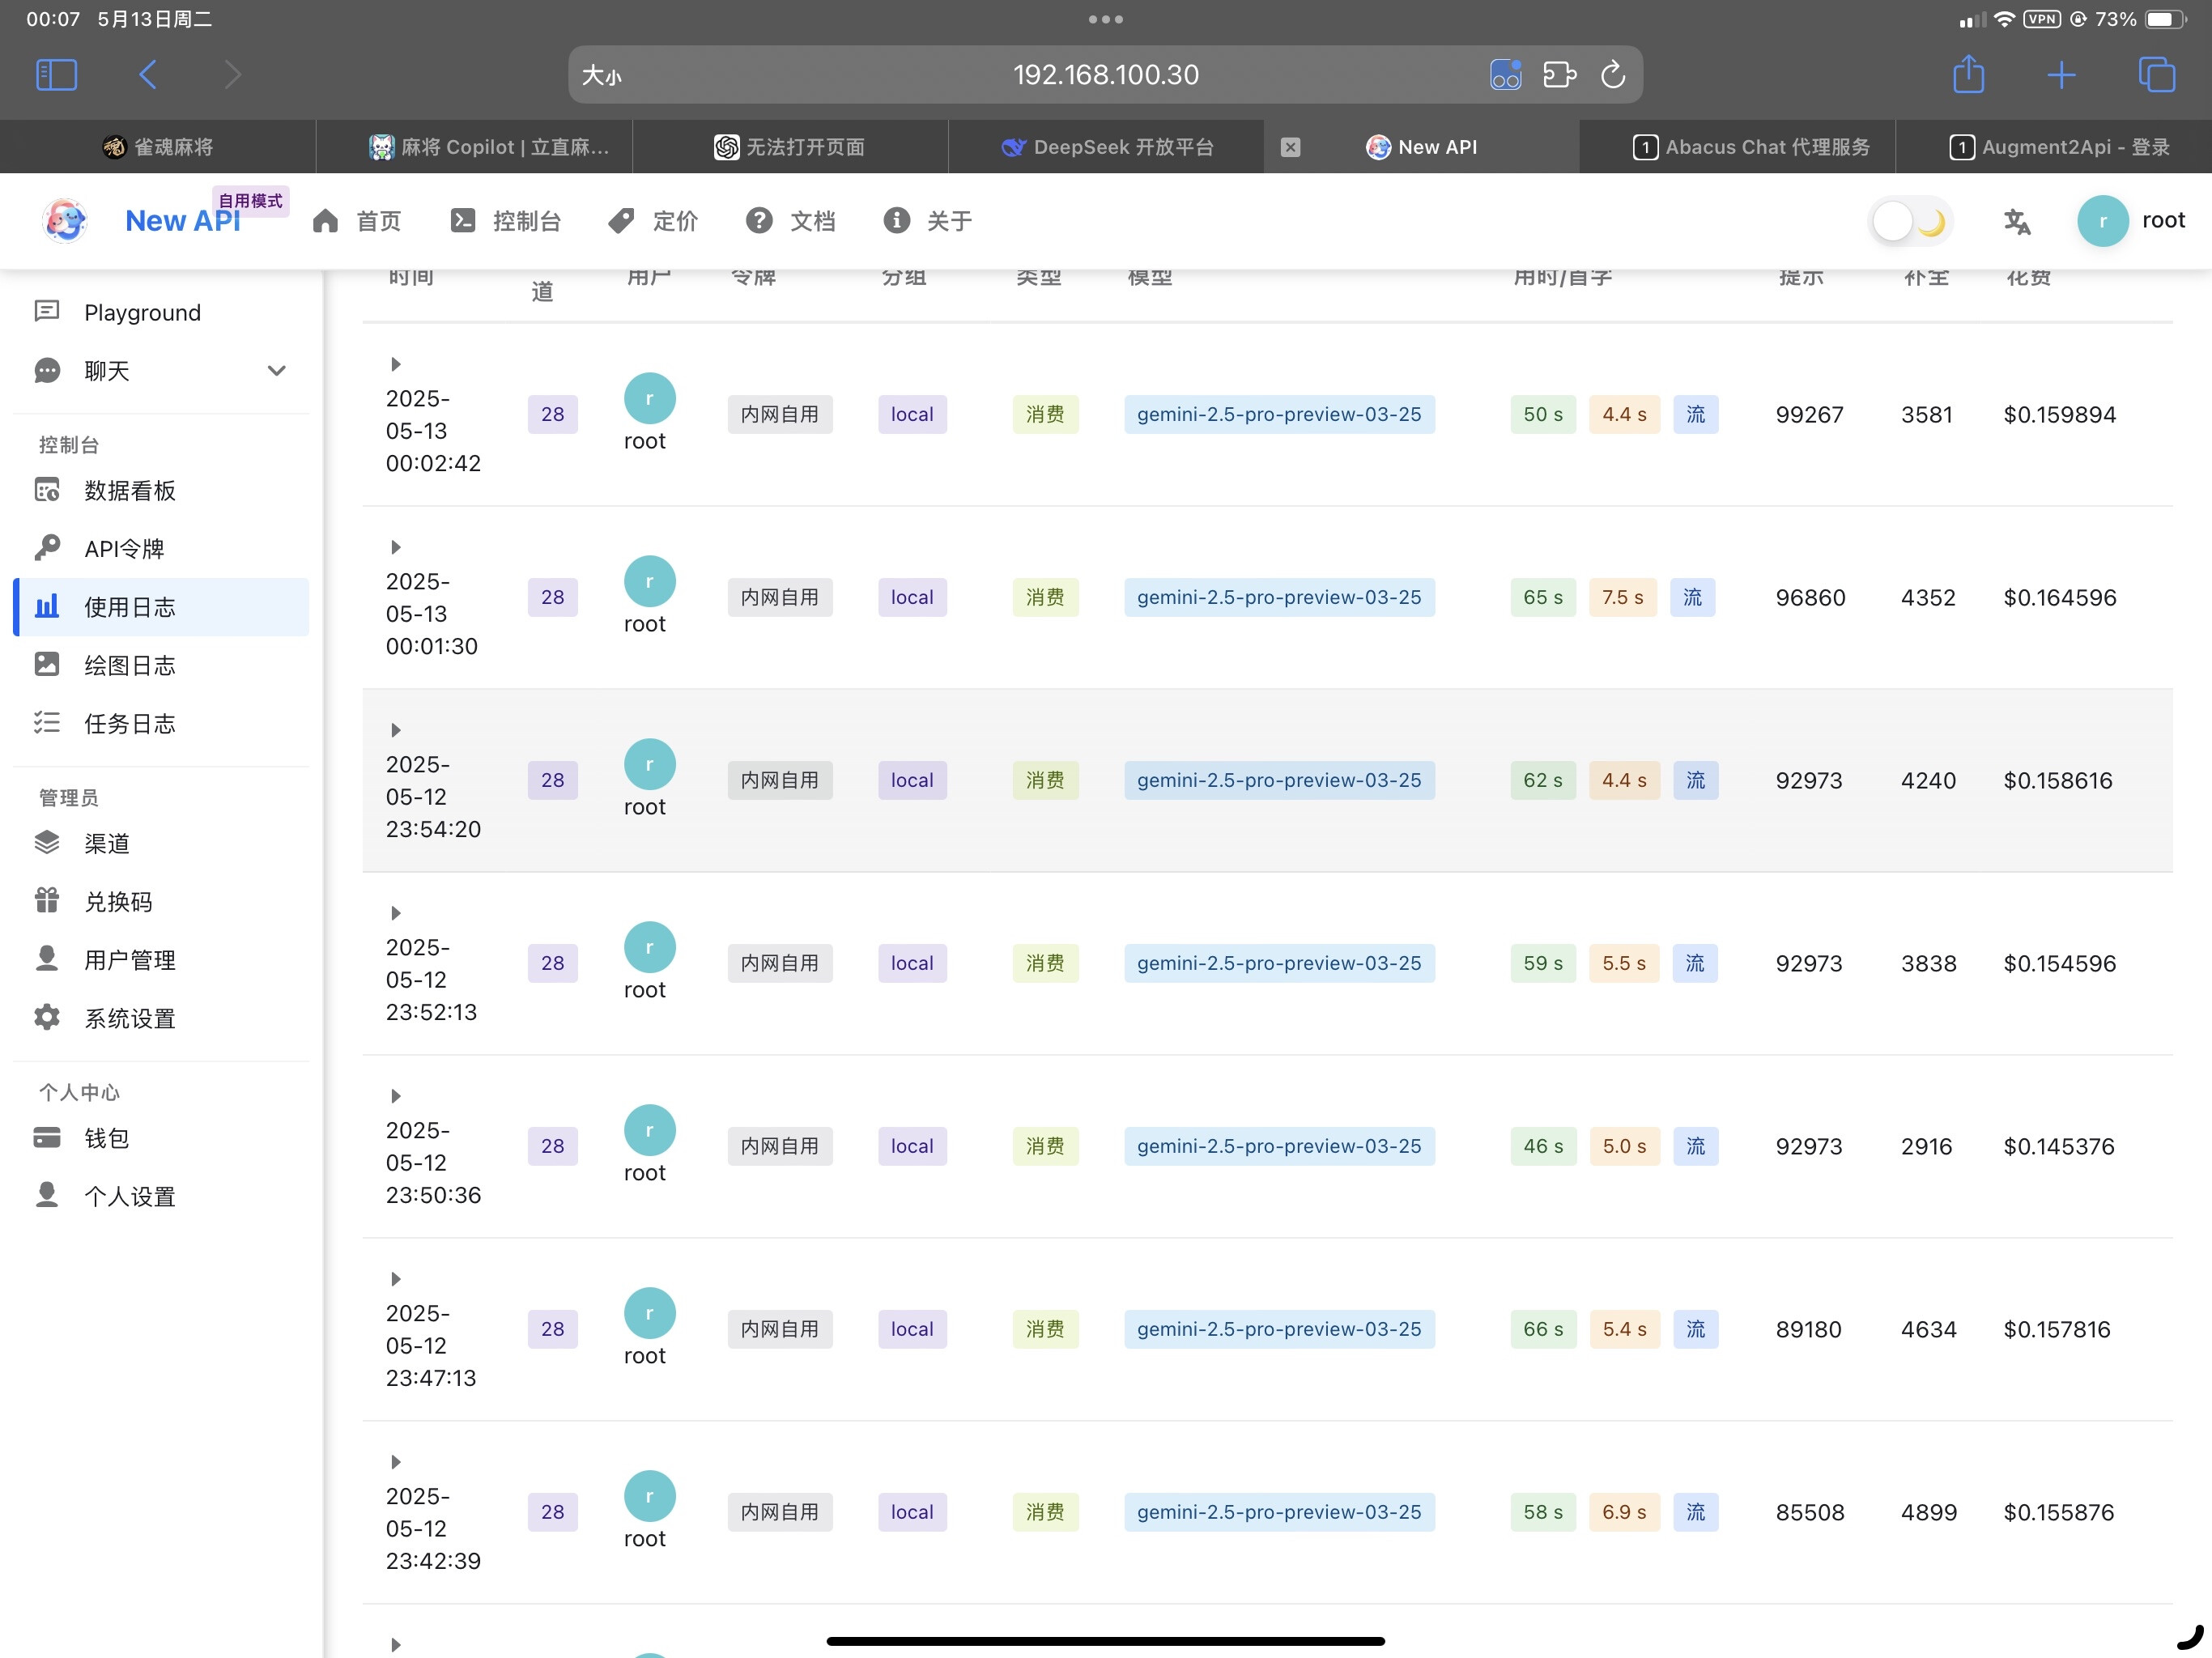Open 钱包 wallet page

(x=106, y=1138)
